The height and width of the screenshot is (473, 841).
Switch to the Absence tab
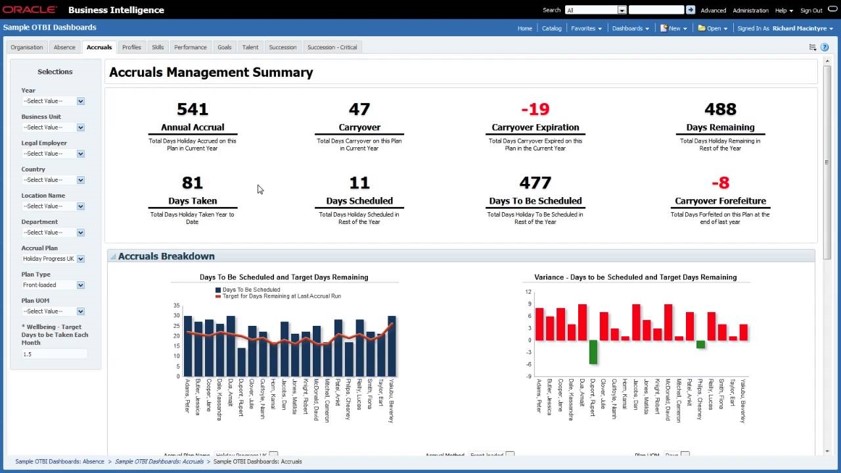point(64,47)
